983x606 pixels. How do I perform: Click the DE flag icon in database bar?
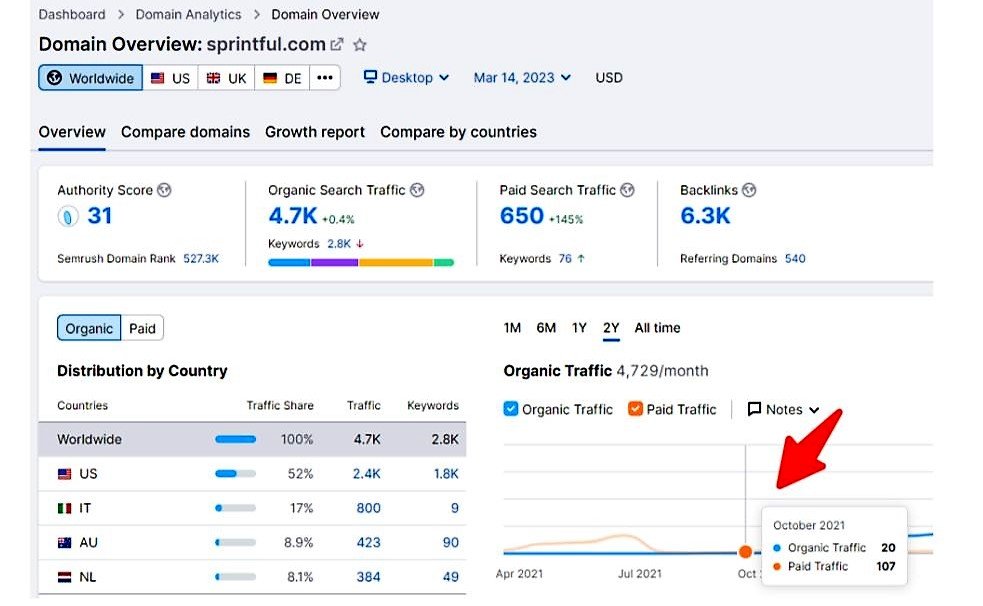pyautogui.click(x=270, y=78)
